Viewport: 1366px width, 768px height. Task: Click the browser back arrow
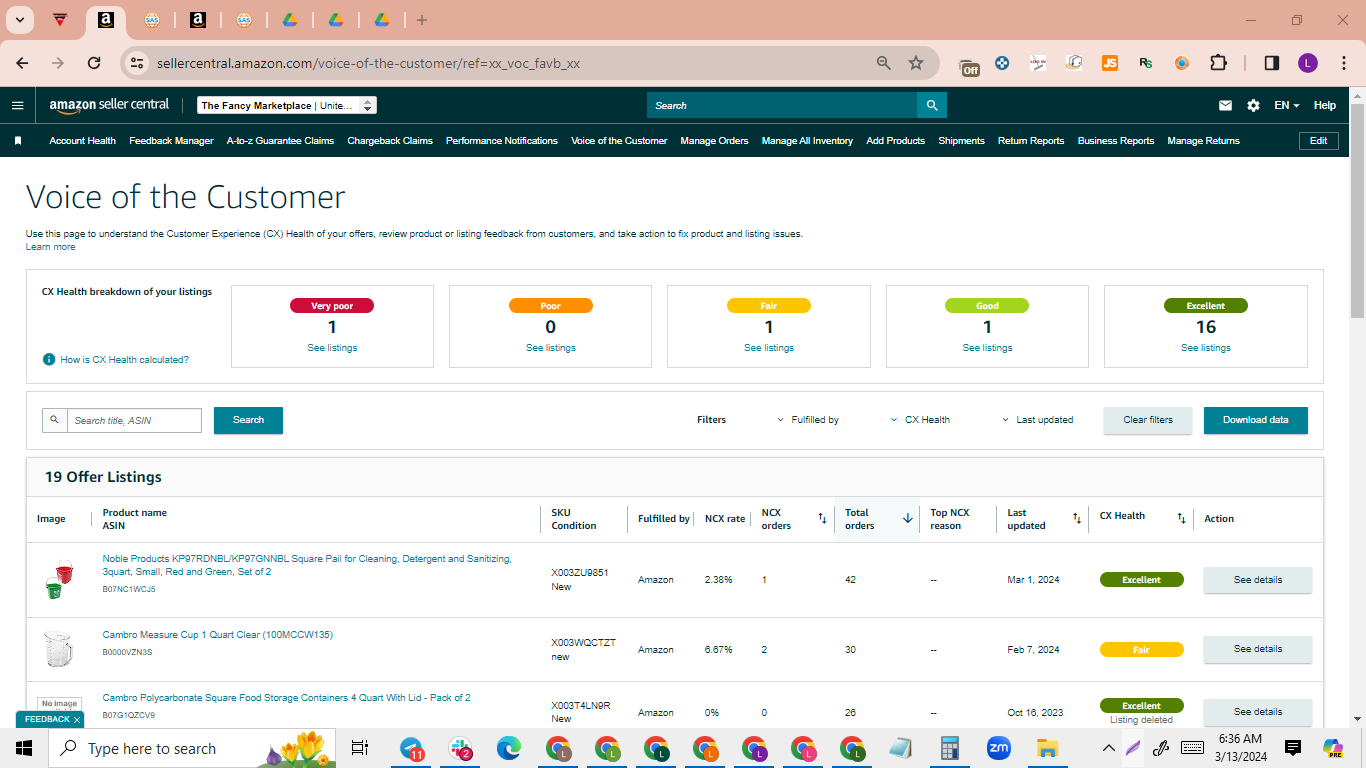22,63
